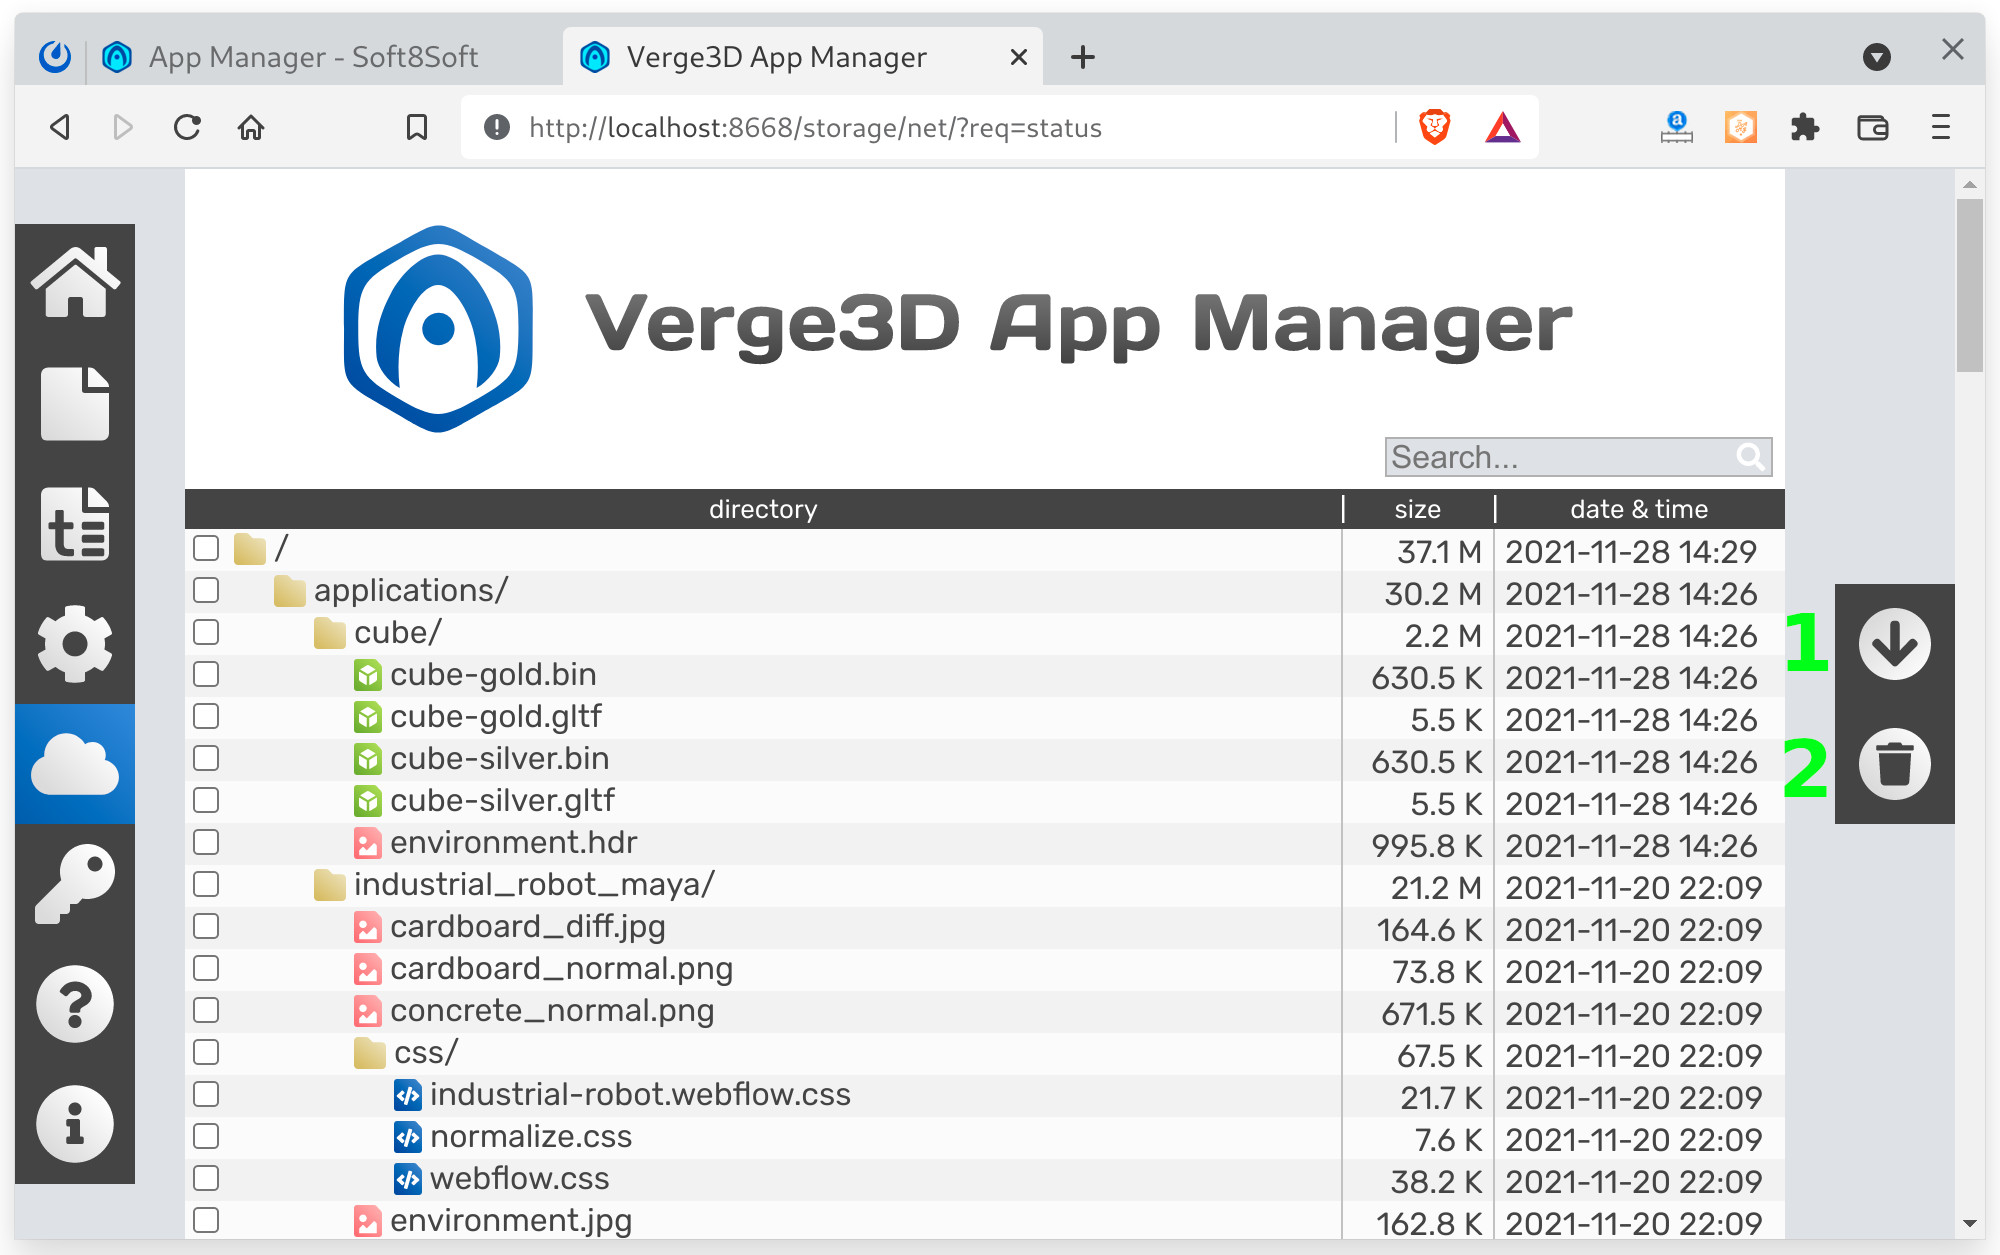Screen dimensions: 2000x1255
Task: Click the industrial_robot_maya/ folder name
Action: click(534, 884)
